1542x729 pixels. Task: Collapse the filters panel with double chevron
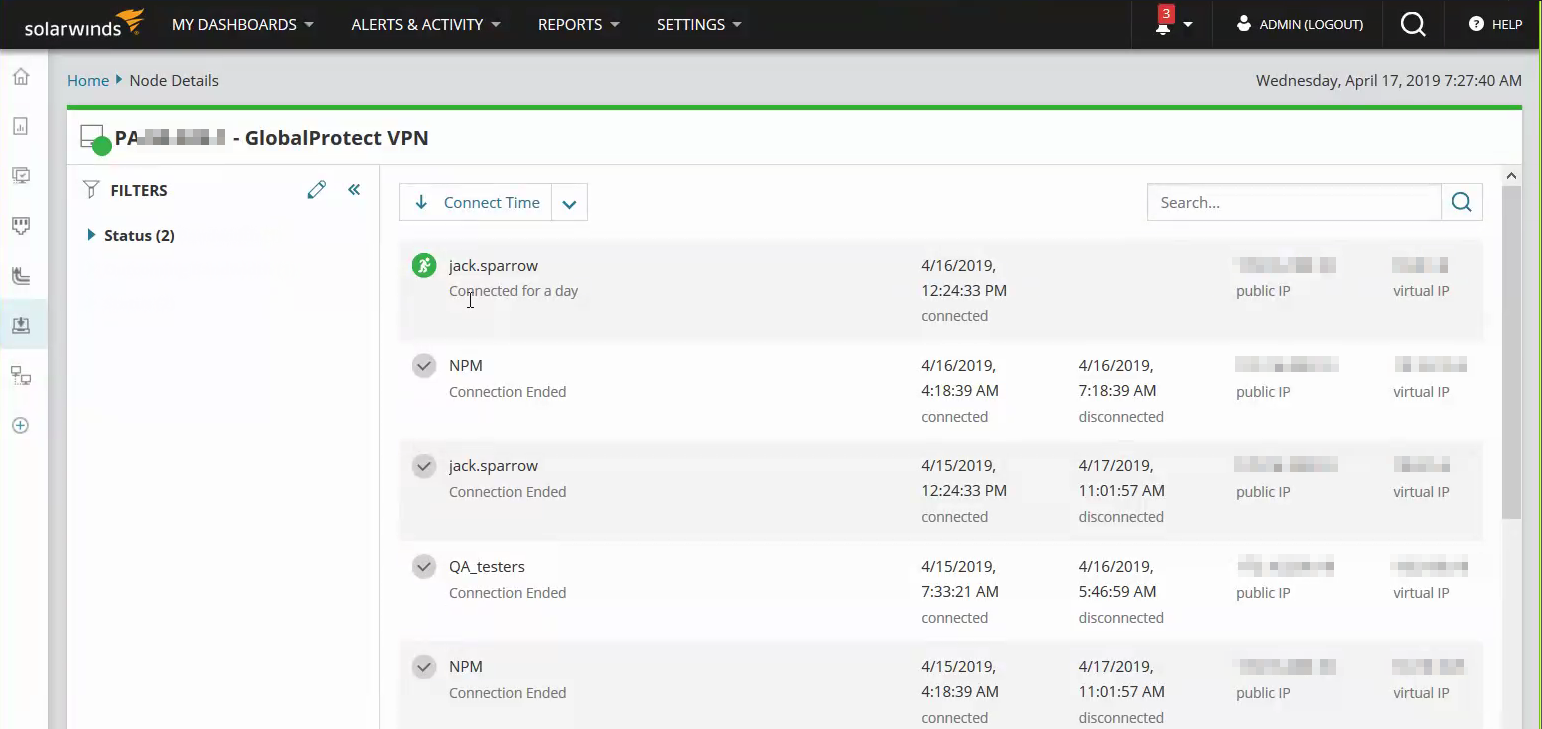pyautogui.click(x=354, y=190)
